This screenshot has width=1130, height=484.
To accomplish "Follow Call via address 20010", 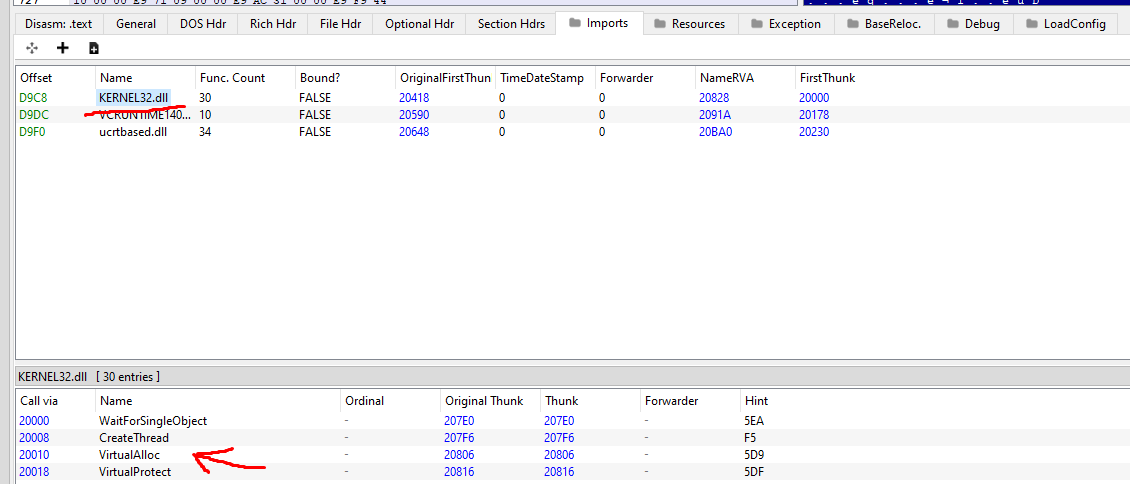I will (35, 454).
